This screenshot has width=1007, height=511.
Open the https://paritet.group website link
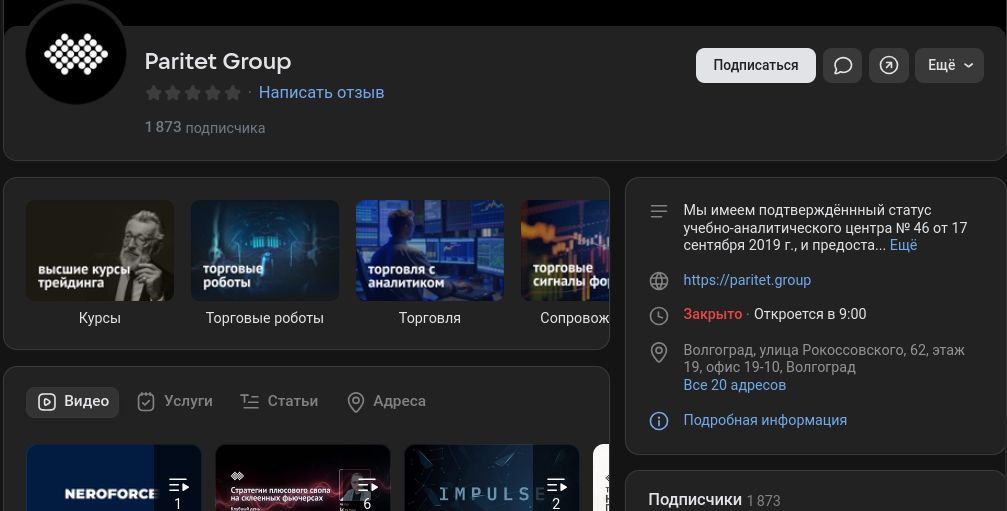747,280
